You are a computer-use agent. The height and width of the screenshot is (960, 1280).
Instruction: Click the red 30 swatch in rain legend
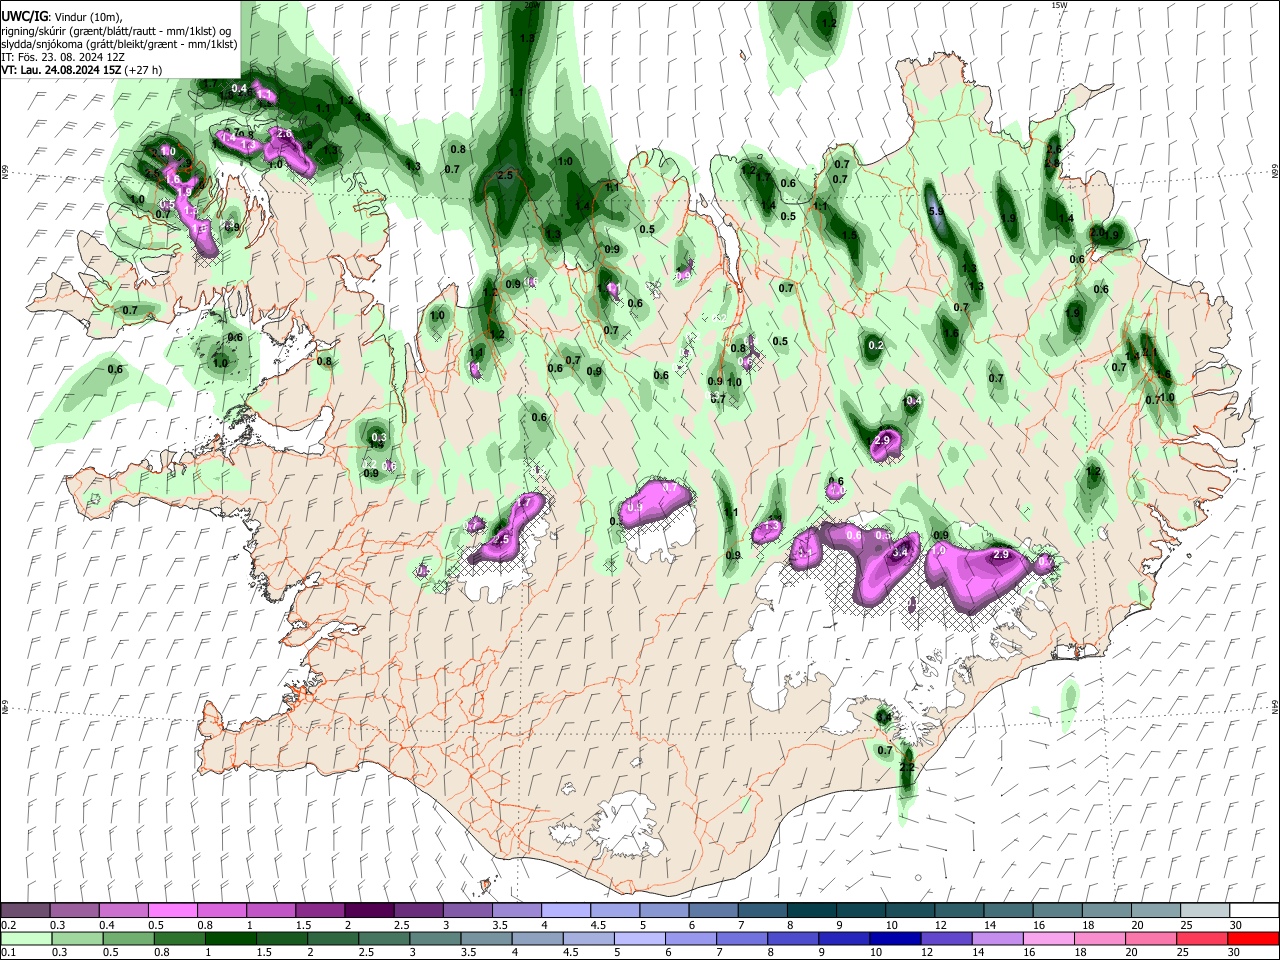[1252, 939]
